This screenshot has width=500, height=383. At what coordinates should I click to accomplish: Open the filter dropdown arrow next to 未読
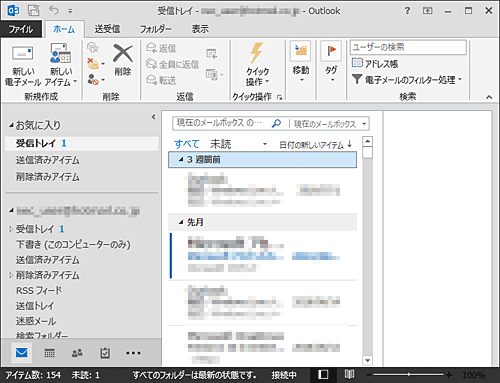tap(265, 144)
